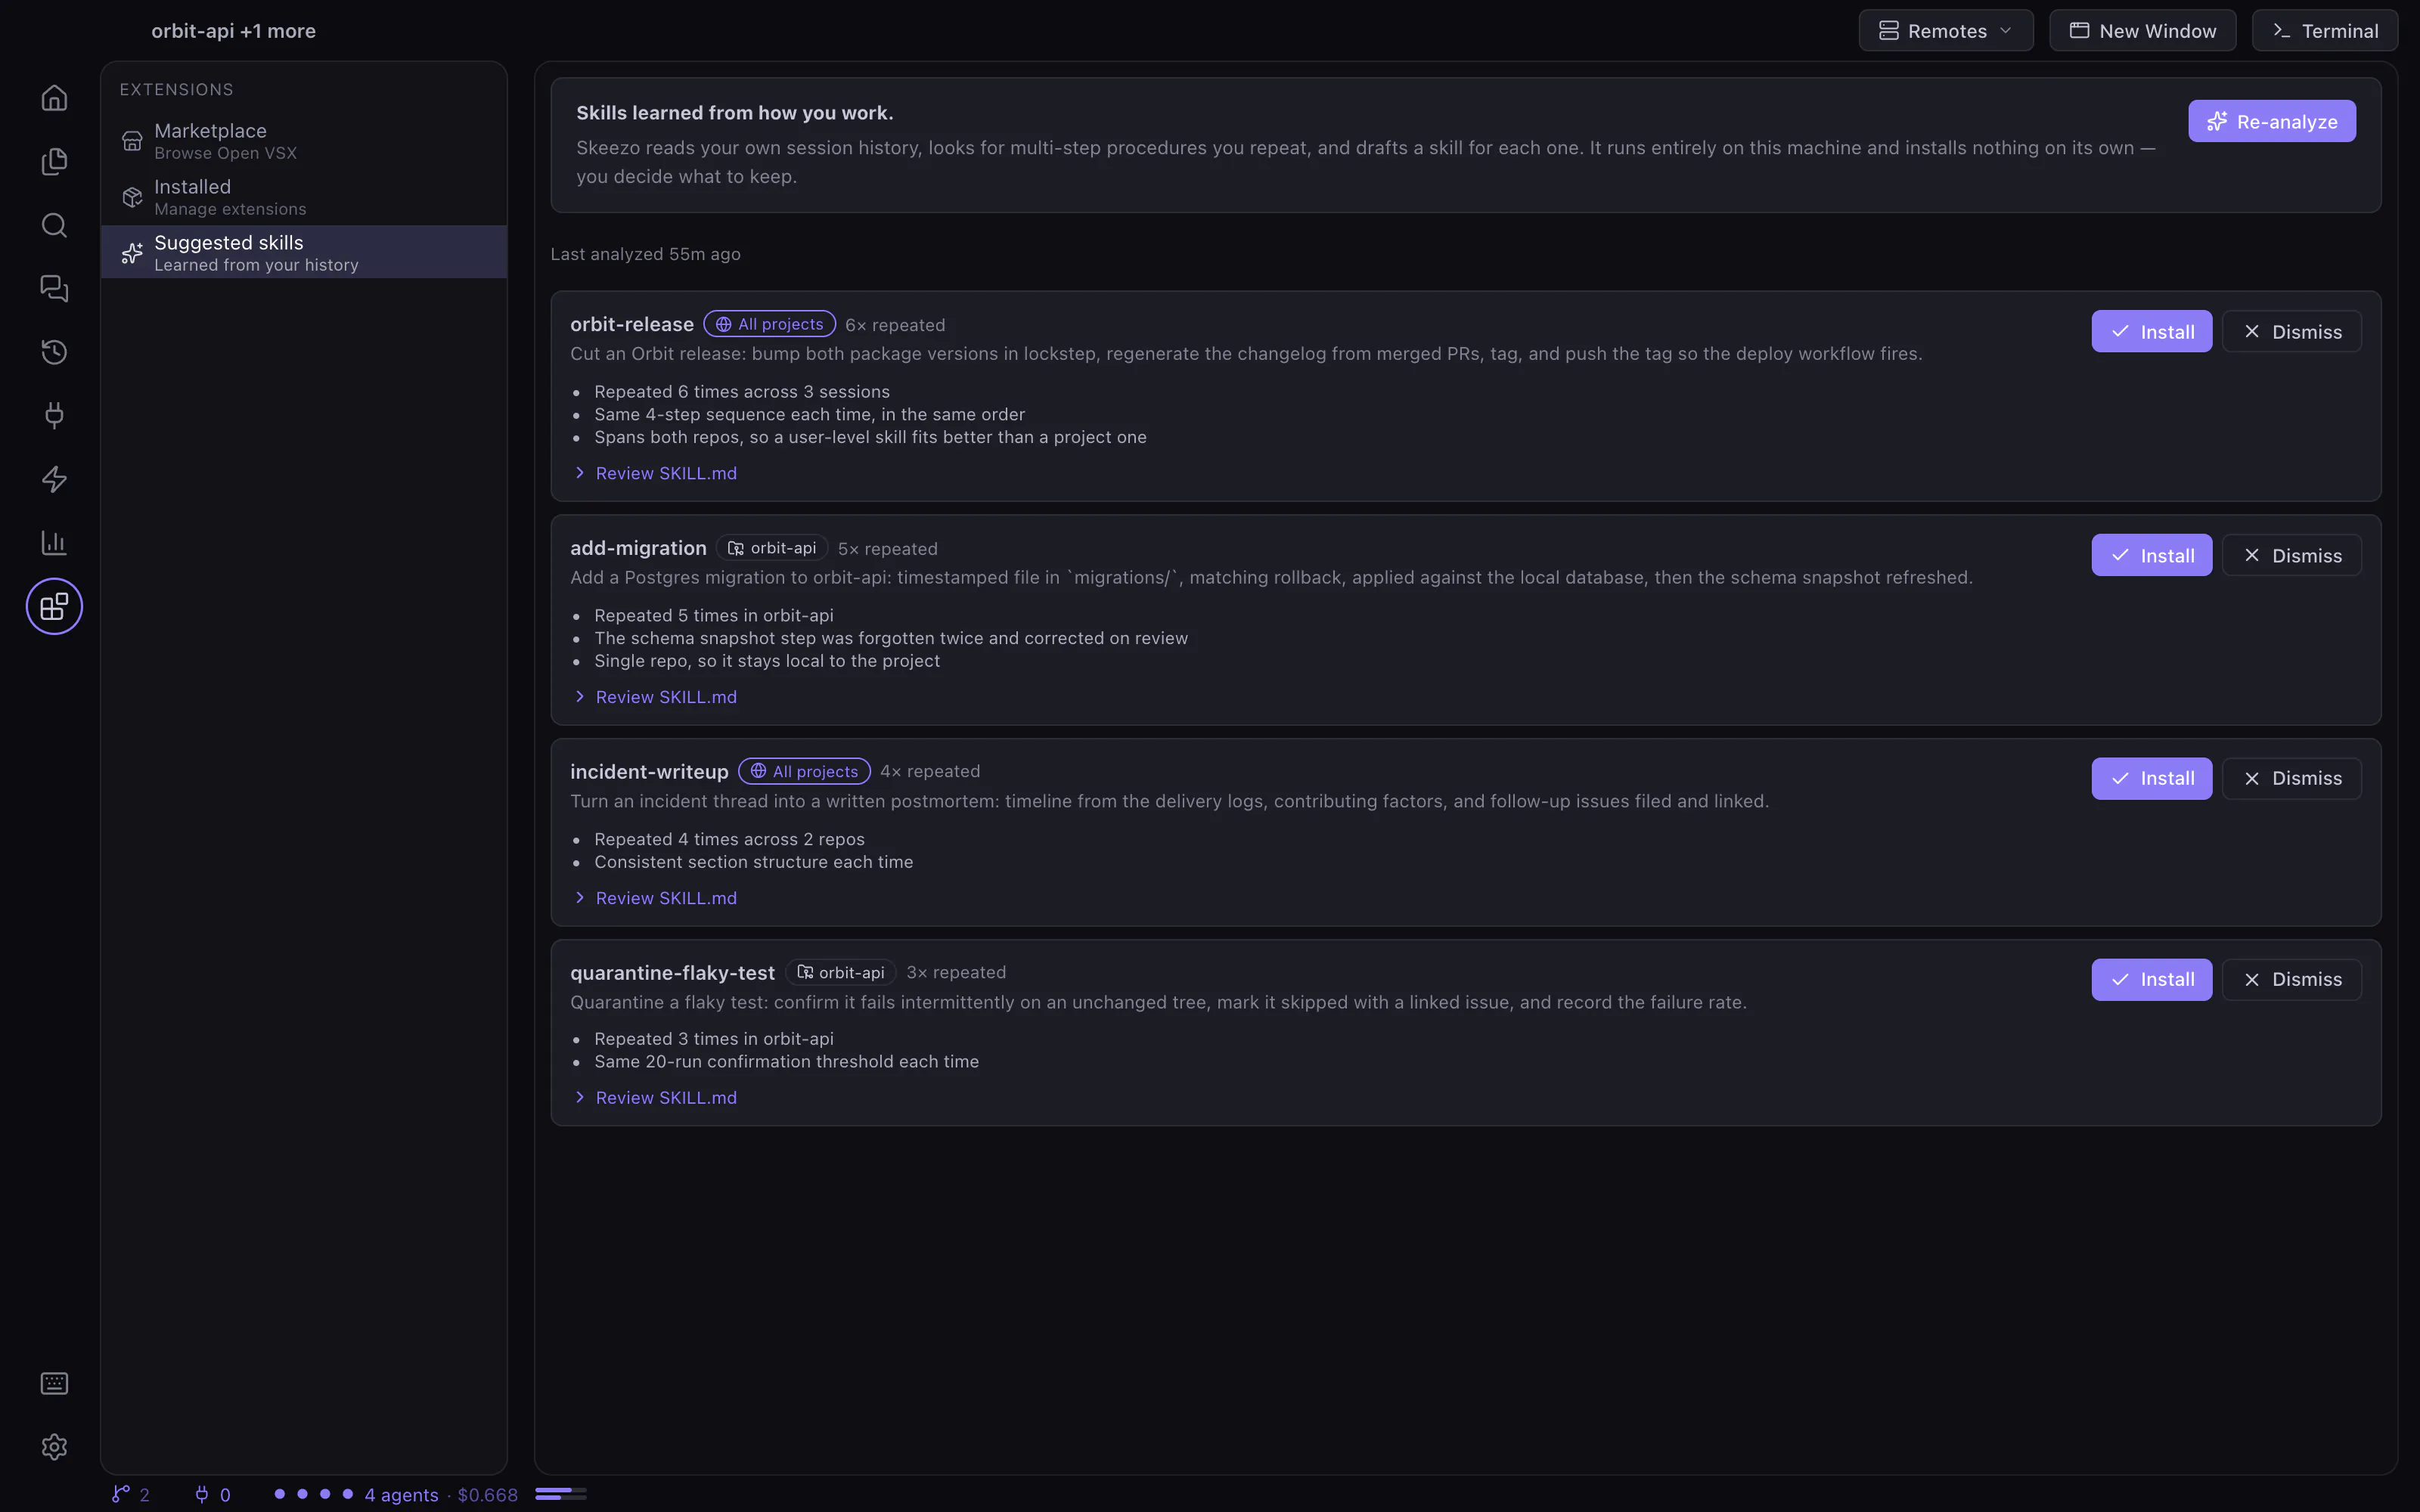2420x1512 pixels.
Task: Click the usage progress bar in status bar
Action: pos(560,1494)
